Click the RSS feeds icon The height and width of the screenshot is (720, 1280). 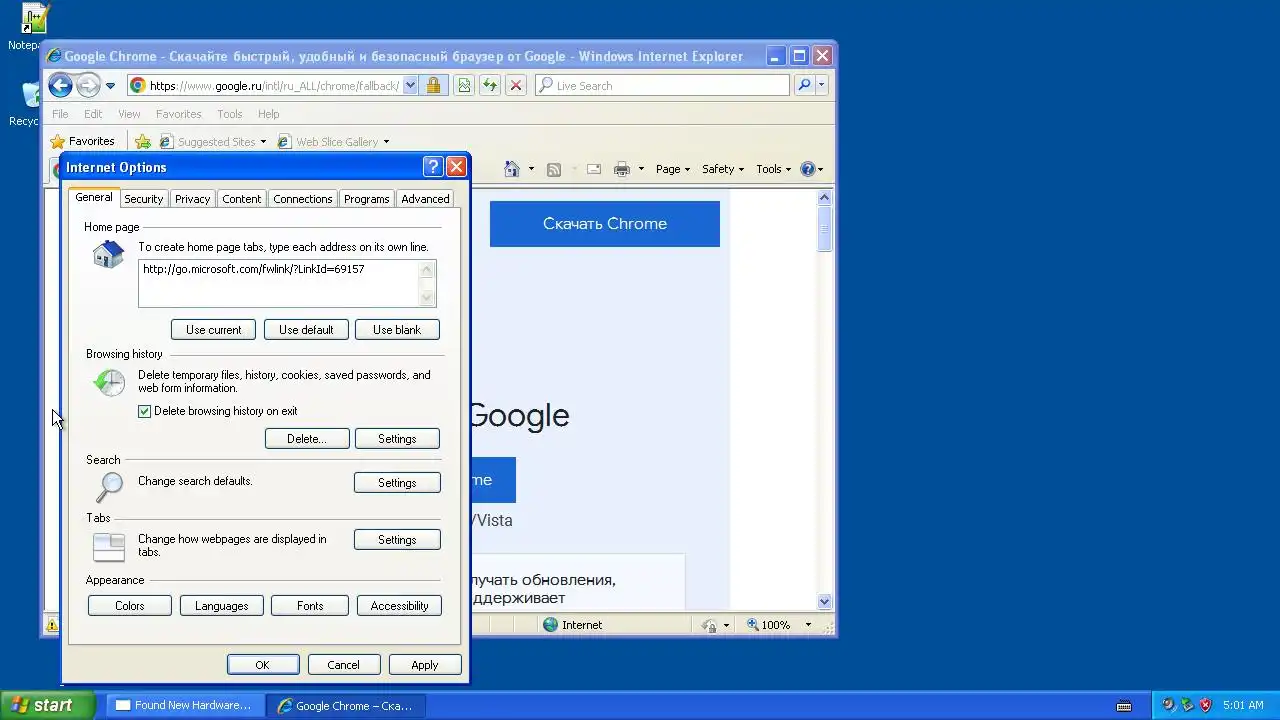click(x=554, y=169)
